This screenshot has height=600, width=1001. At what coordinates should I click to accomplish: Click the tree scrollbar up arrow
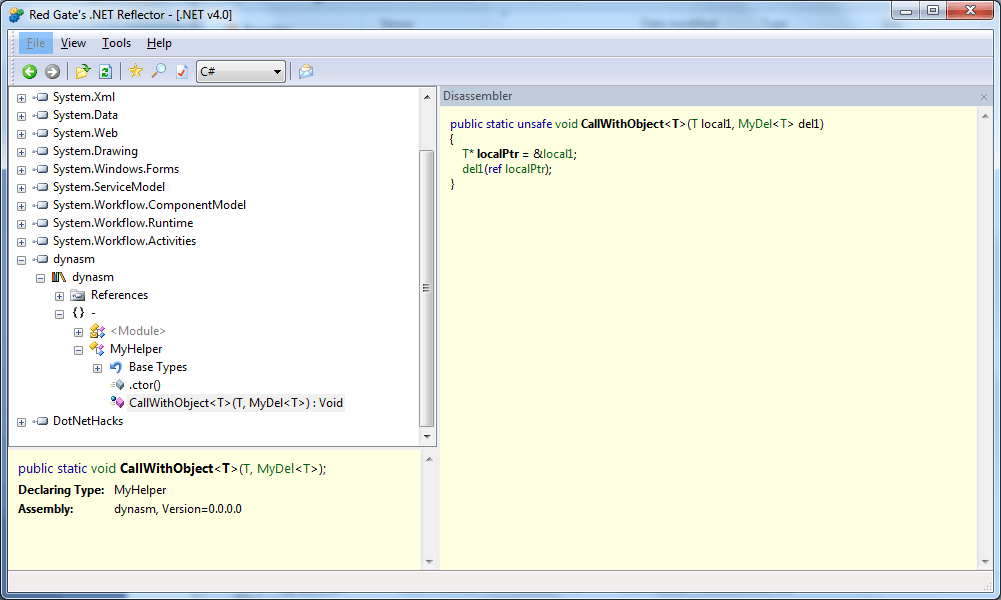click(427, 96)
